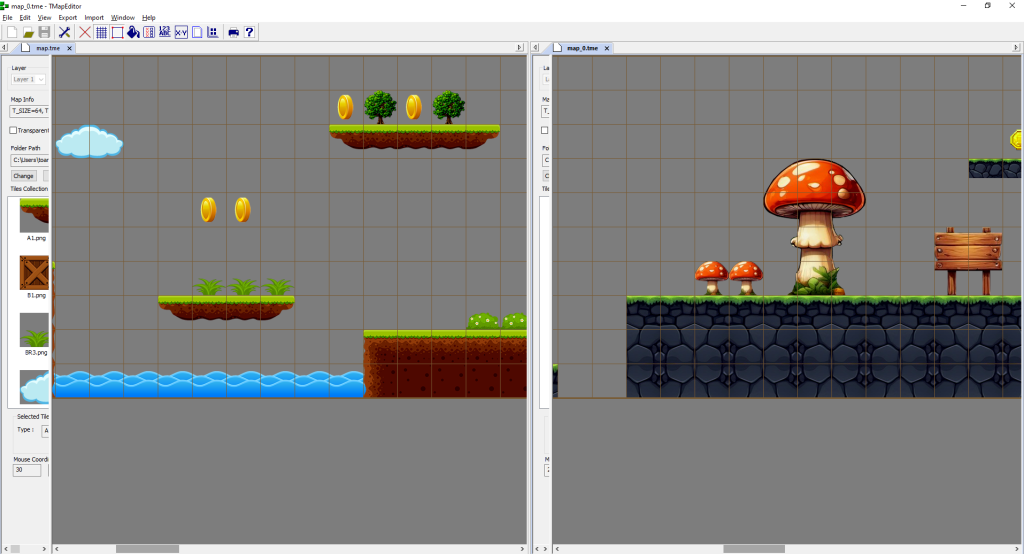Select the cloud tile thumbnail in Tiles Collection
1024x554 pixels.
(x=34, y=387)
